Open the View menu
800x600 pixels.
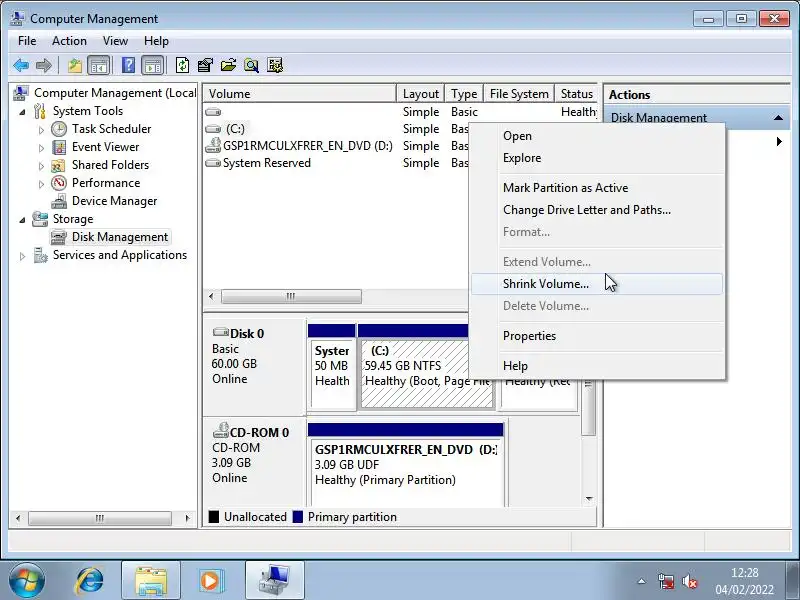click(115, 41)
